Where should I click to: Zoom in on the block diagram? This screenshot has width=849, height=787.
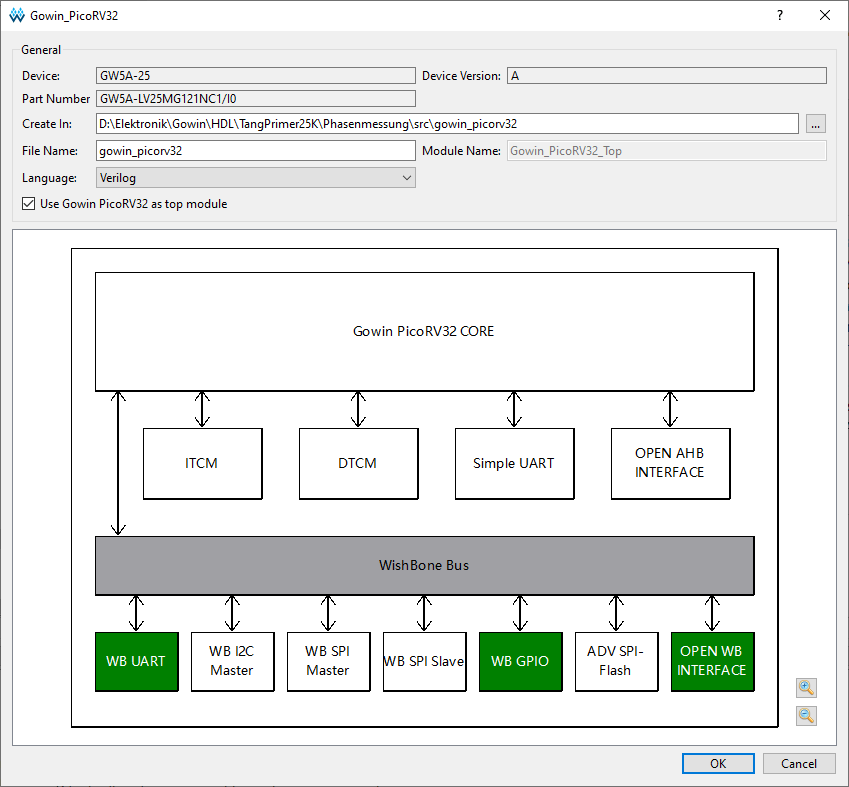click(806, 687)
